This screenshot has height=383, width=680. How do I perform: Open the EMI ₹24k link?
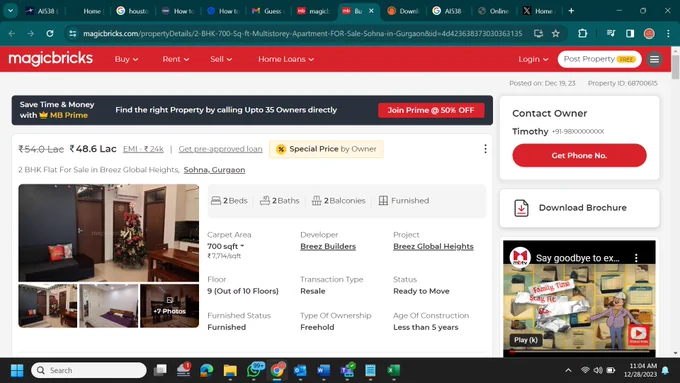click(x=143, y=149)
